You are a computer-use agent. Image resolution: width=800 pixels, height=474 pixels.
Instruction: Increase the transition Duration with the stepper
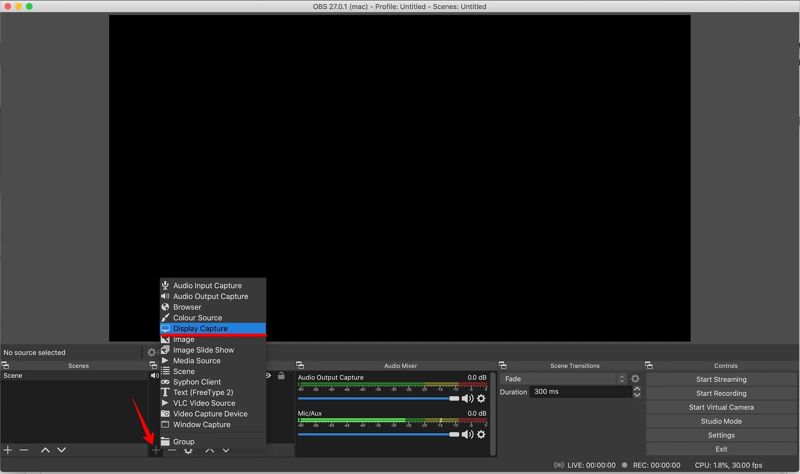637,389
